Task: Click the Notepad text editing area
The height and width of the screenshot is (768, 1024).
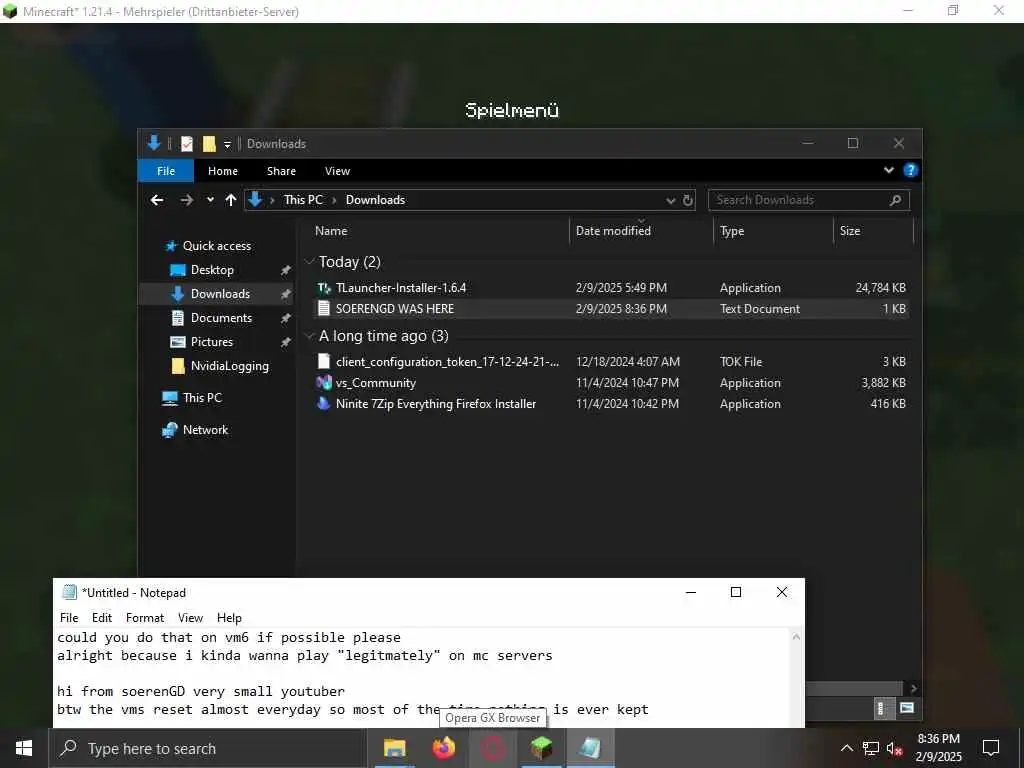Action: (422, 677)
